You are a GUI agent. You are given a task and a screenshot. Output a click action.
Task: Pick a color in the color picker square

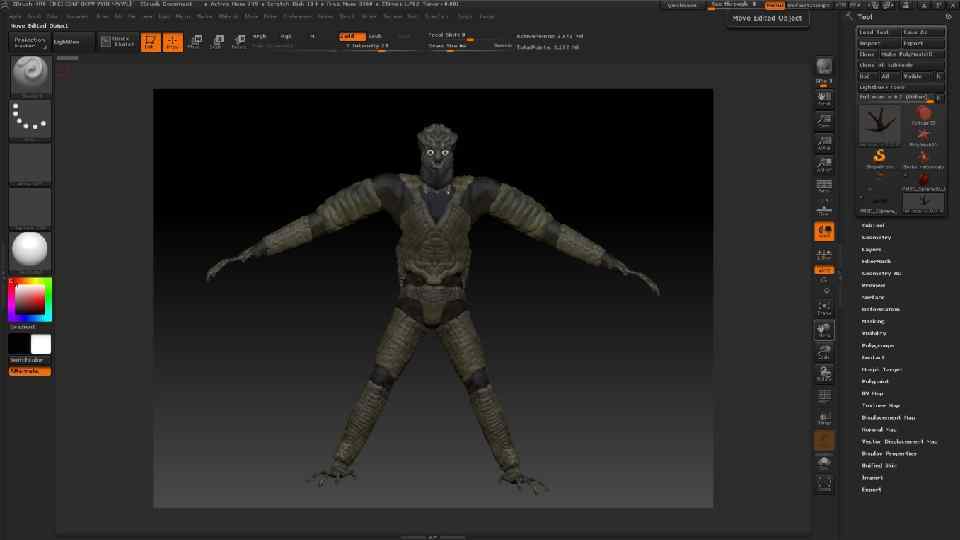30,298
